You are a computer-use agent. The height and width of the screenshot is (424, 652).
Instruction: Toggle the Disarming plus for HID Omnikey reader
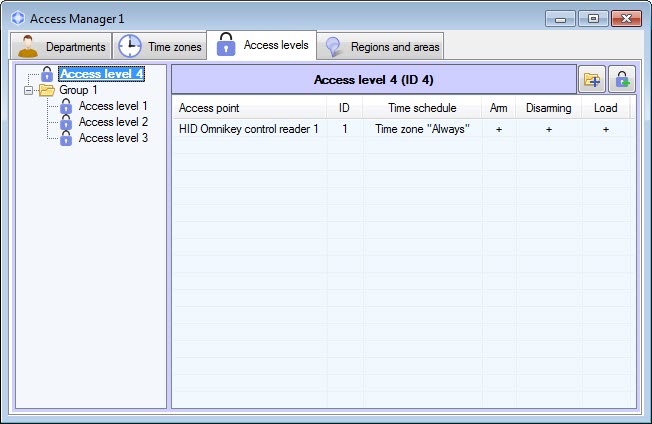click(549, 130)
